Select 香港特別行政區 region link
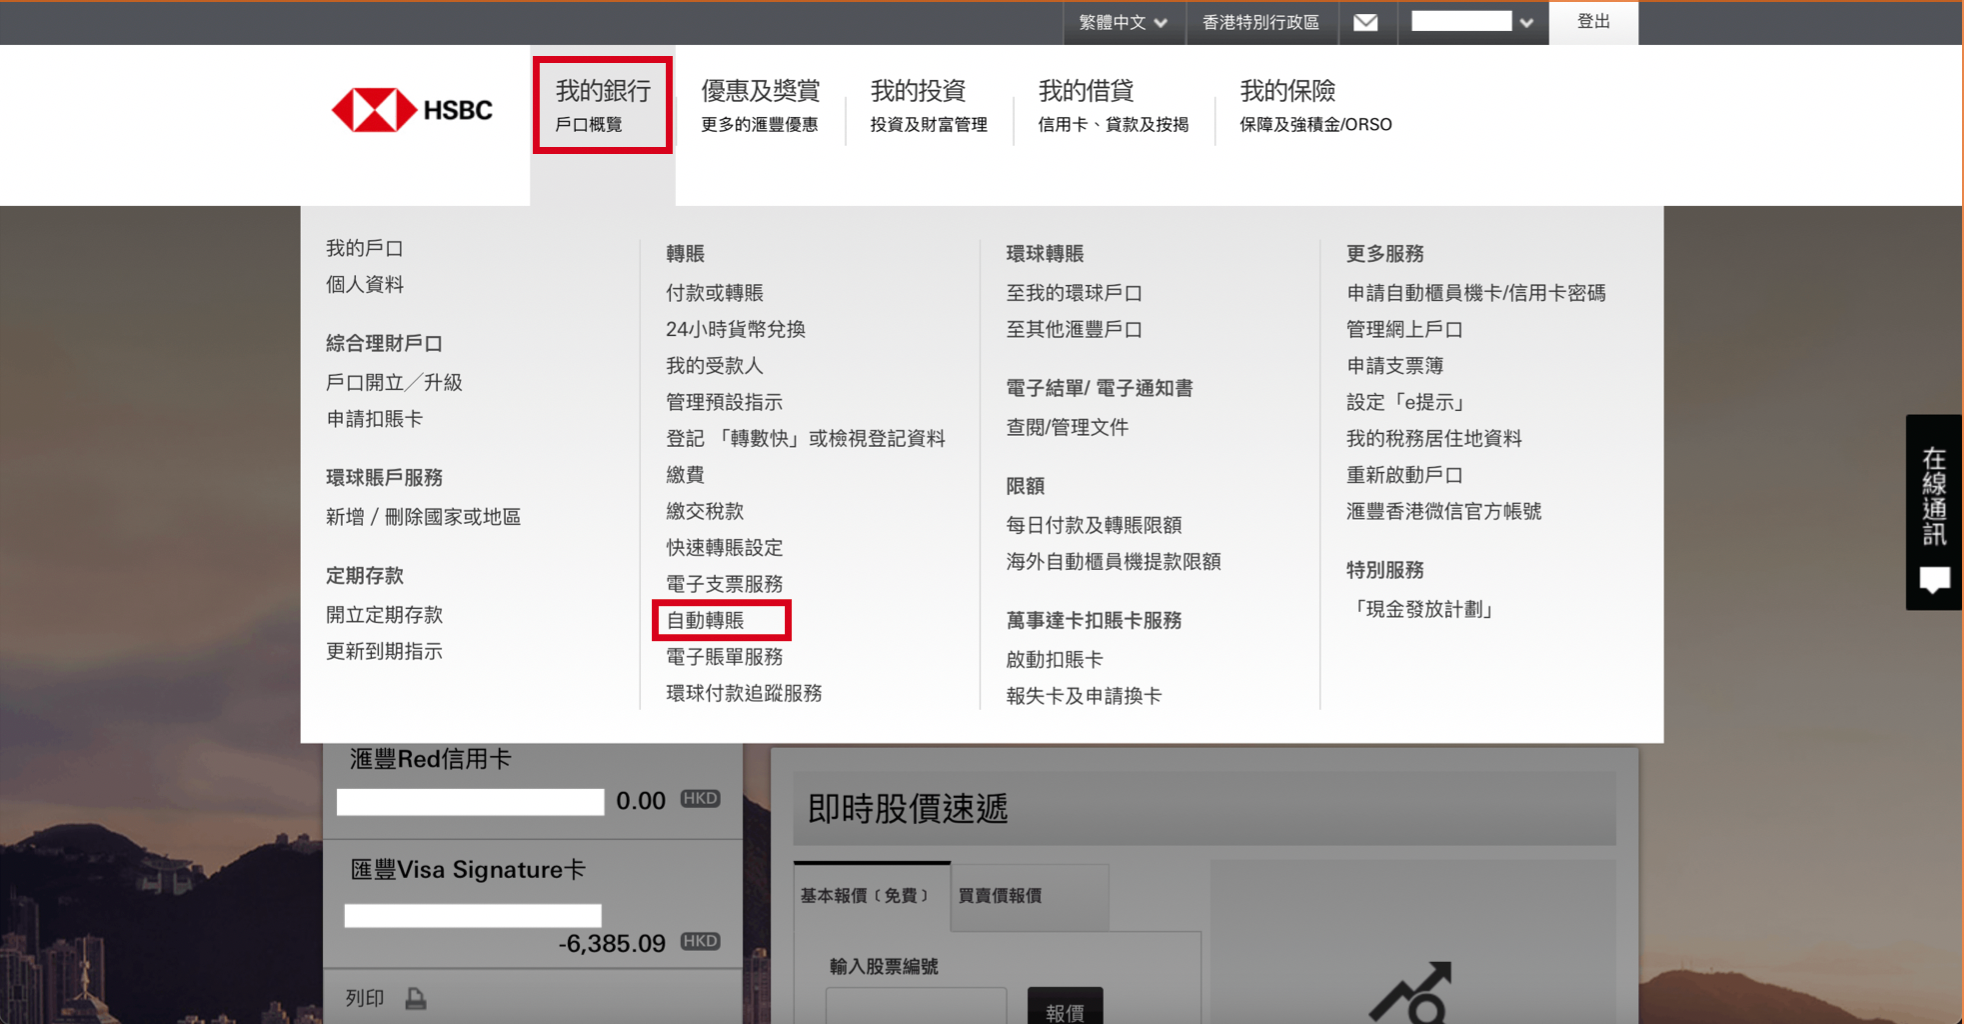The height and width of the screenshot is (1024, 1964). (x=1261, y=22)
